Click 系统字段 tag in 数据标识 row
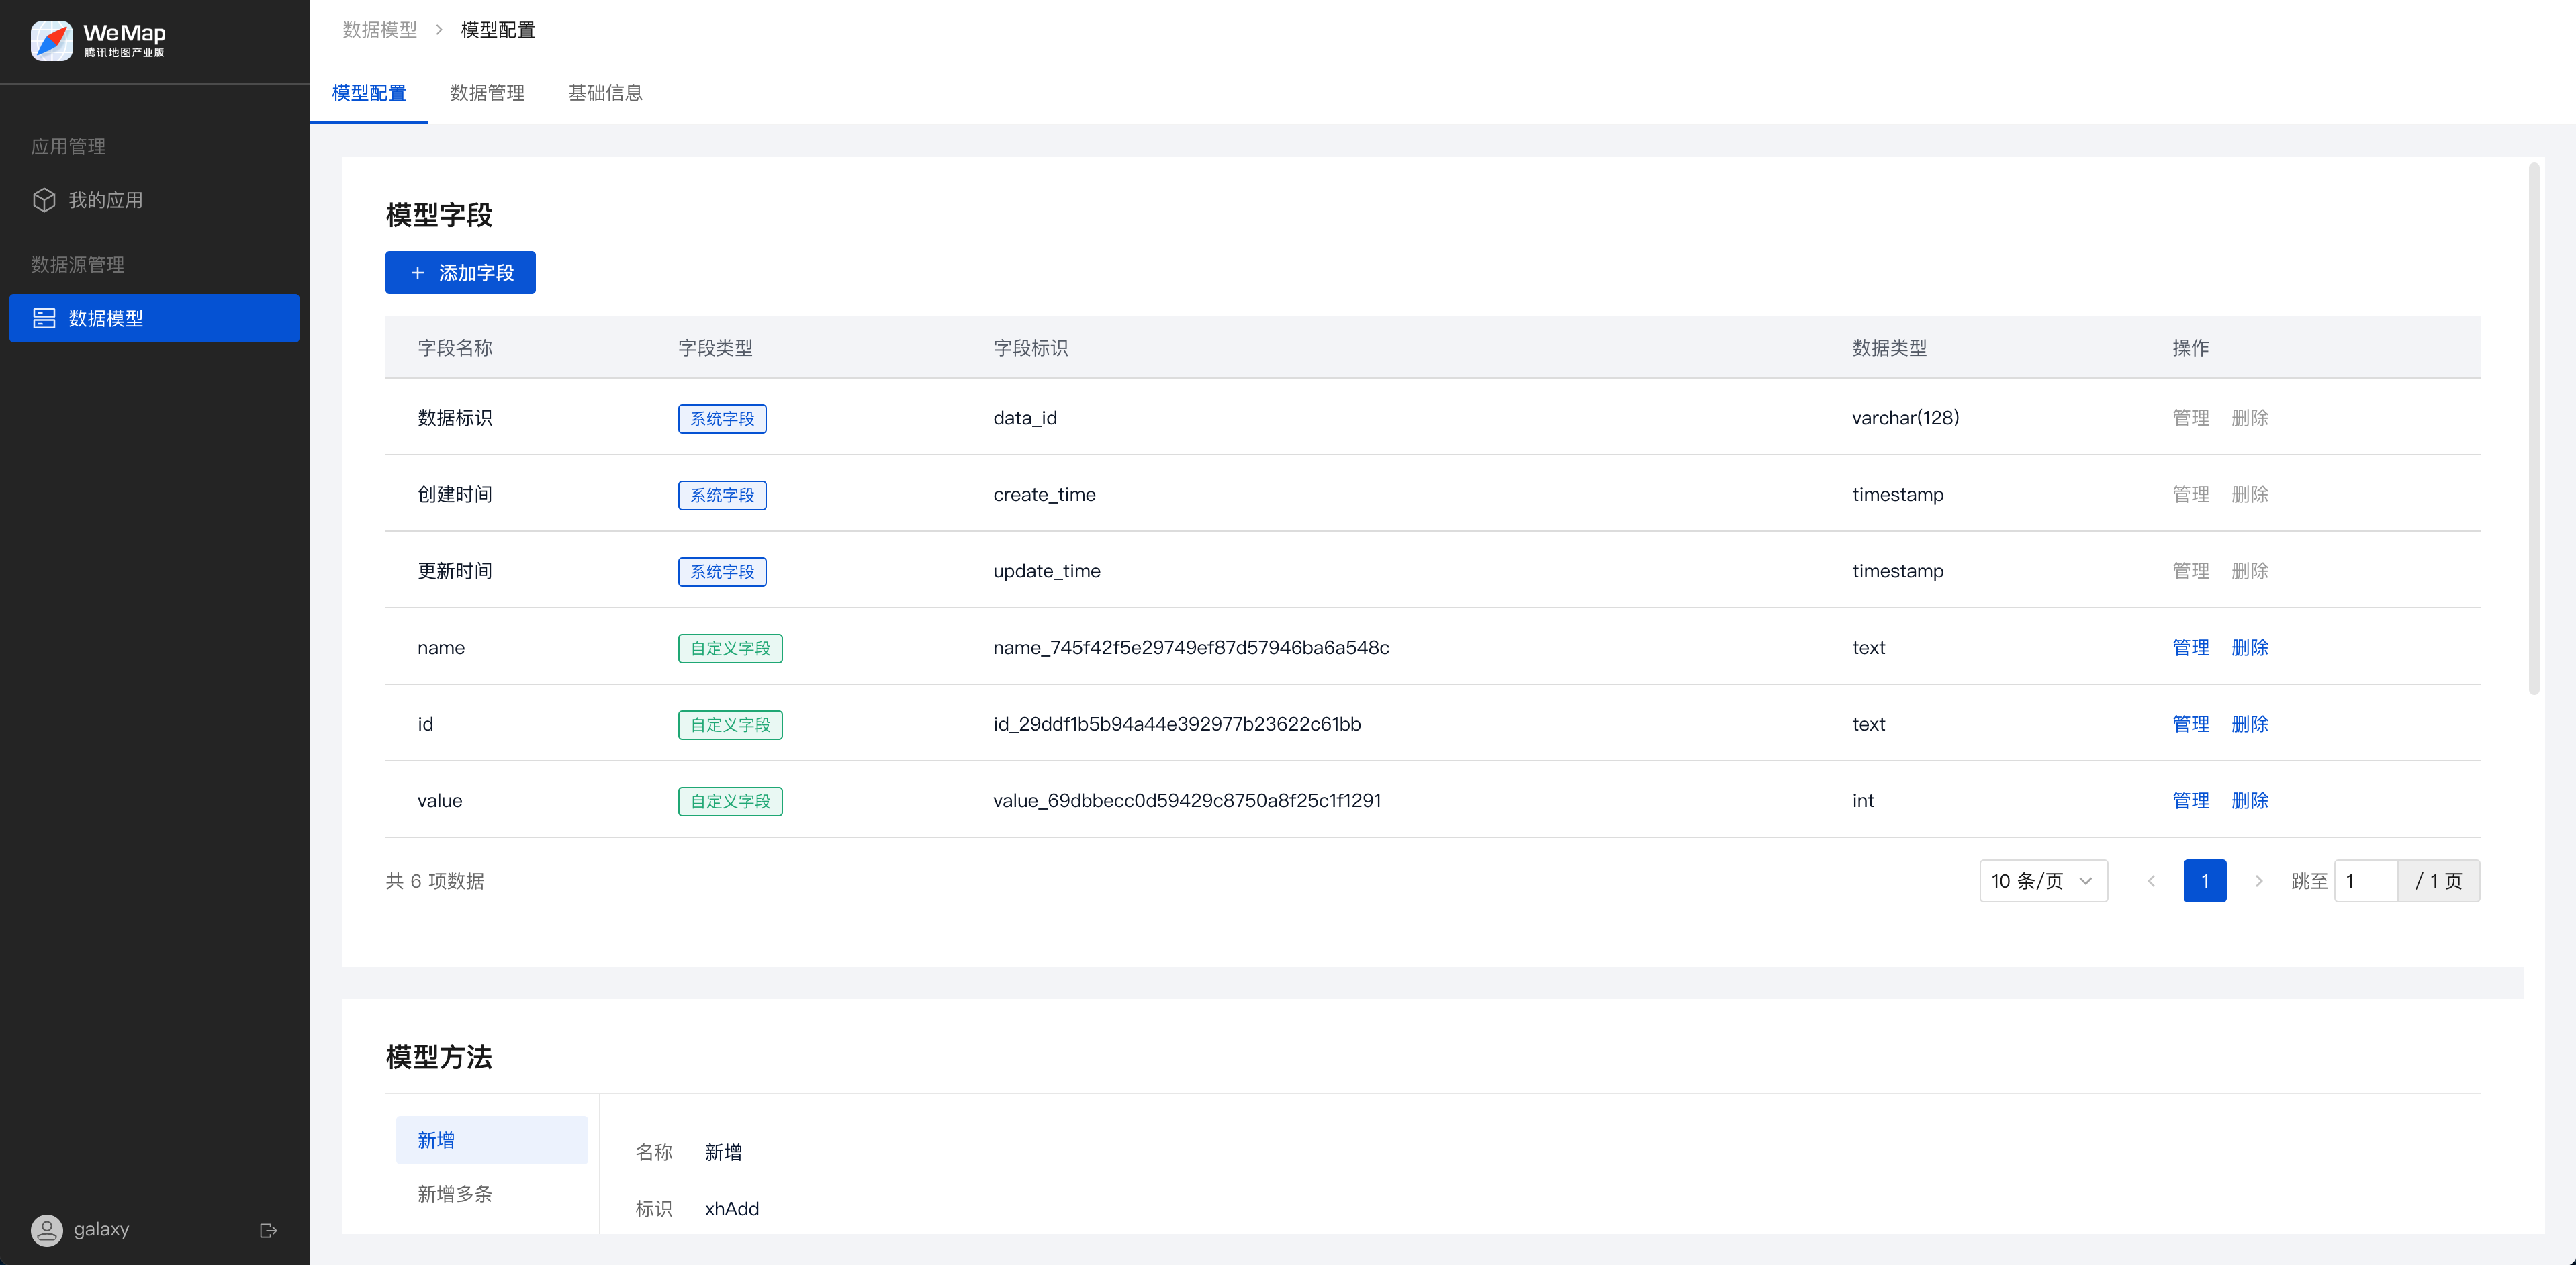2576x1265 pixels. (722, 419)
